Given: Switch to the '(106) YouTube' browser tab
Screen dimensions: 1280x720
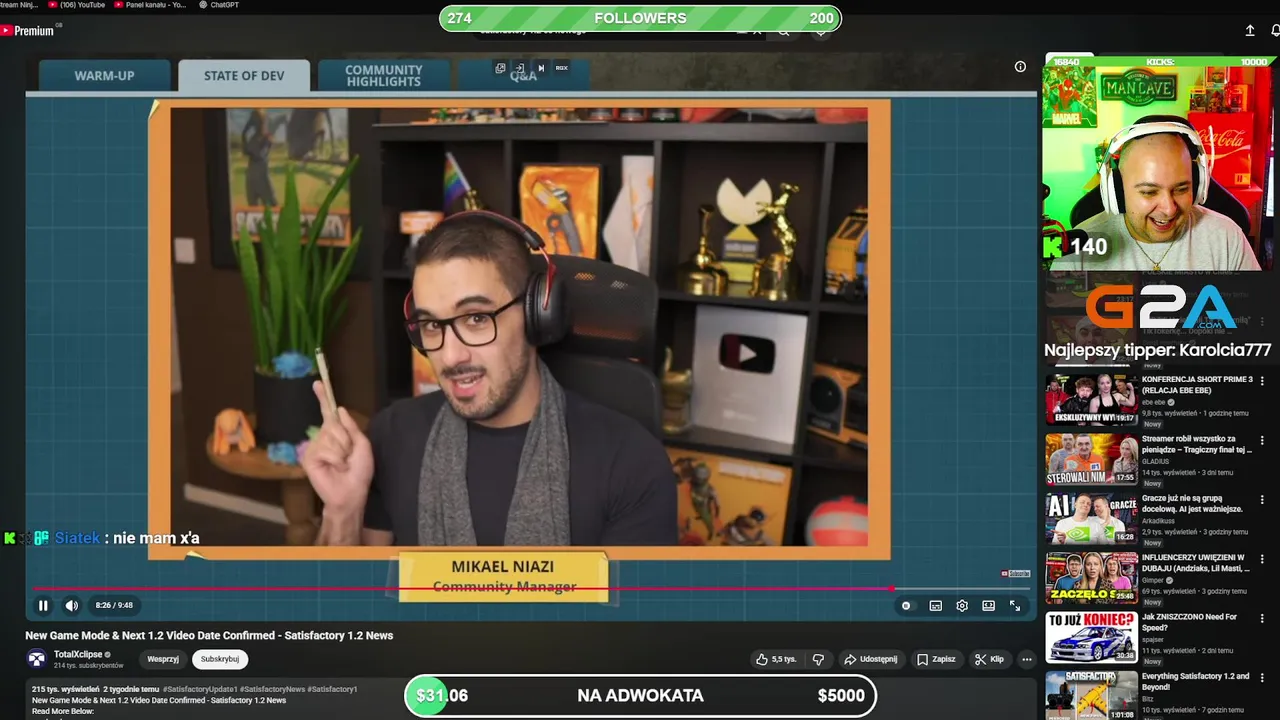Looking at the screenshot, I should point(78,5).
